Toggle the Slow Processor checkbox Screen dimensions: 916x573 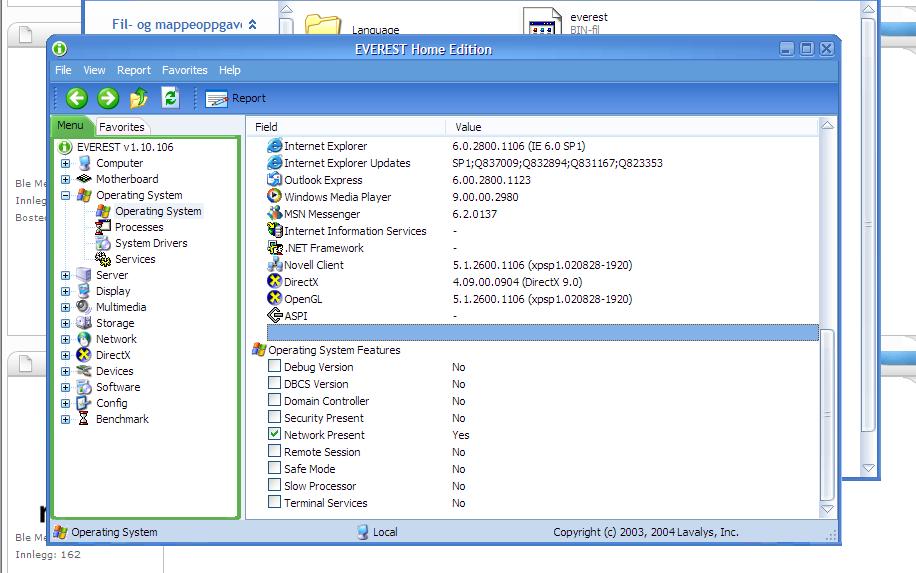[274, 485]
